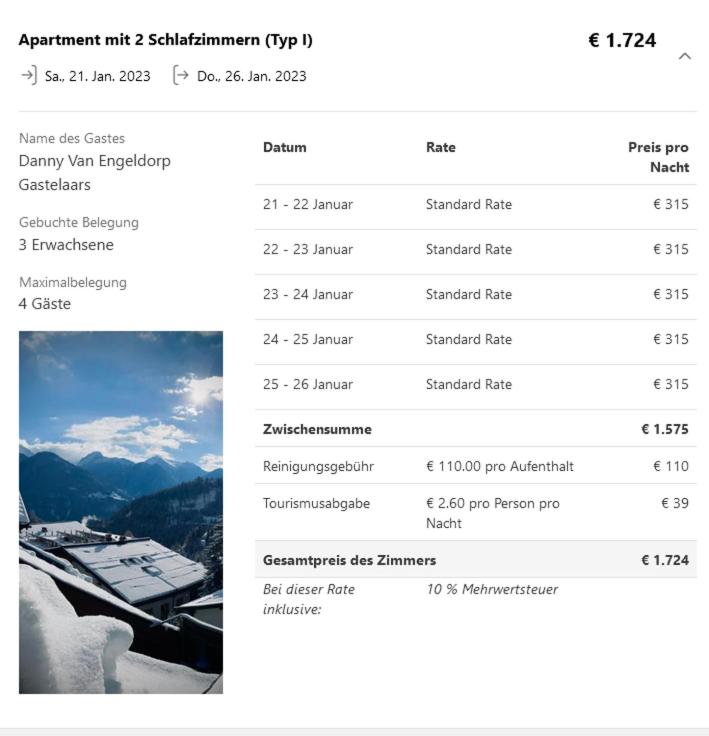709x736 pixels.
Task: Open the snowy mountain apartment photo
Action: click(121, 512)
